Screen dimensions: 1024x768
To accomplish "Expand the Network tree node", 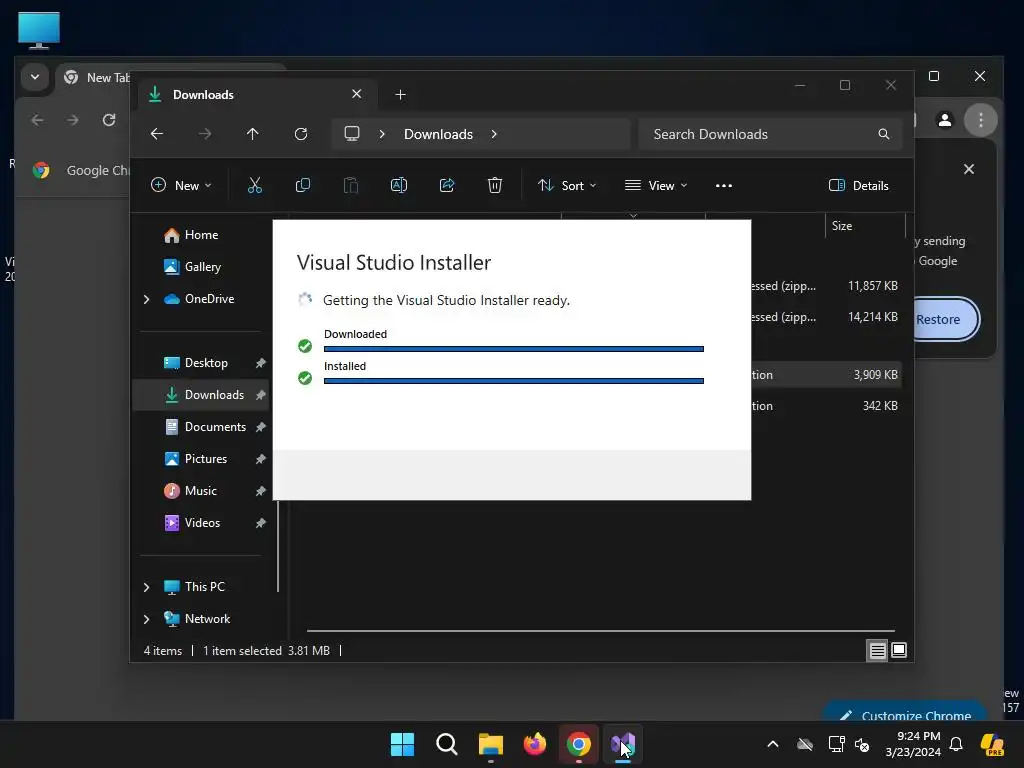I will (146, 619).
